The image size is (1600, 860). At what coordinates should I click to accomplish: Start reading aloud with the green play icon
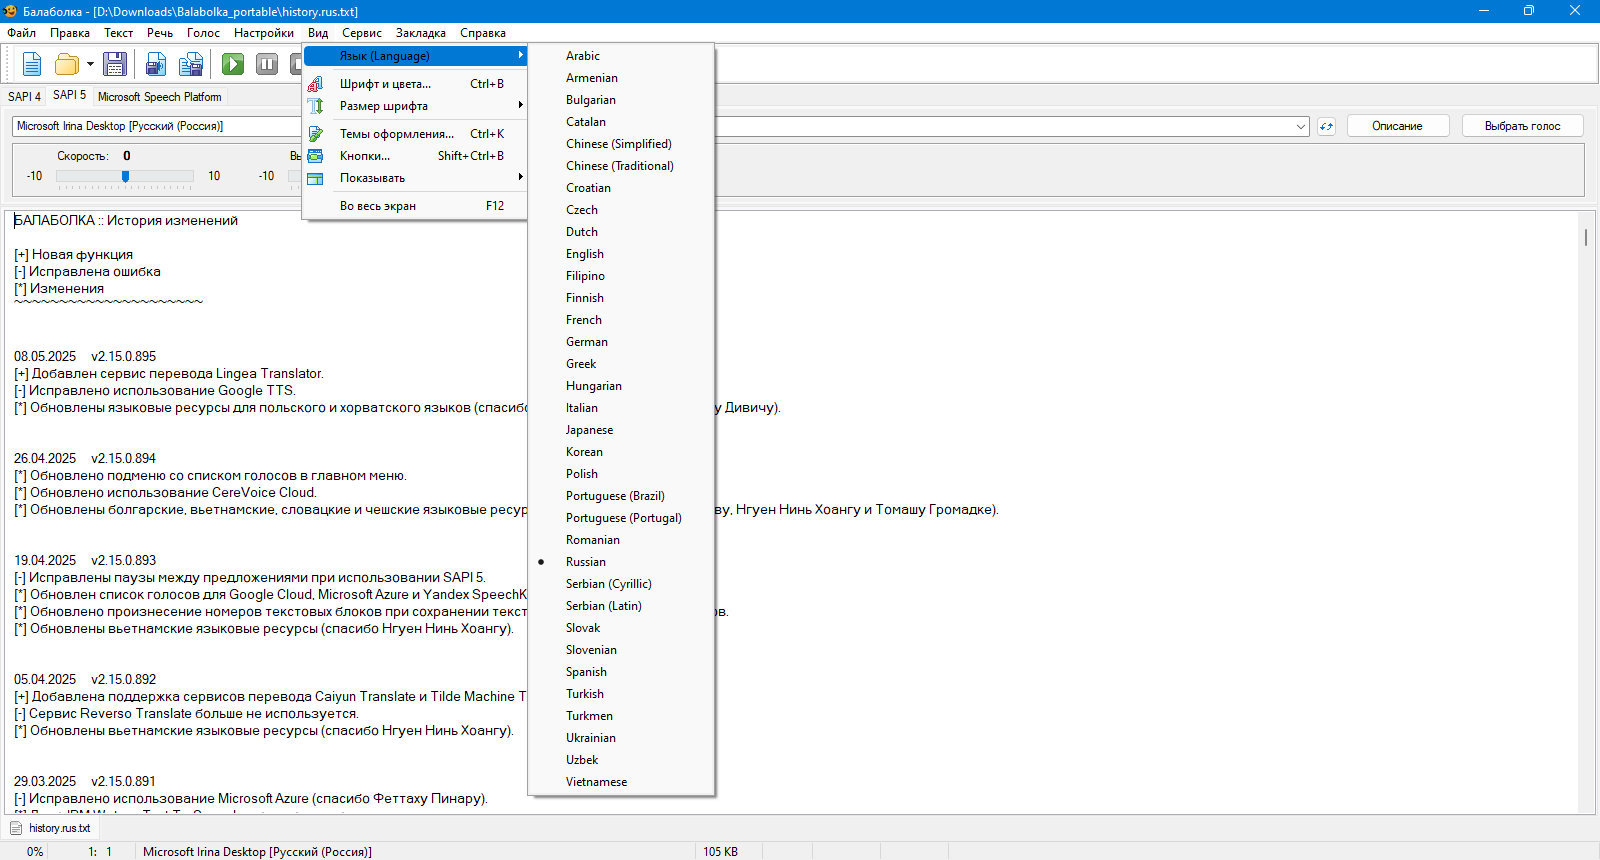233,64
